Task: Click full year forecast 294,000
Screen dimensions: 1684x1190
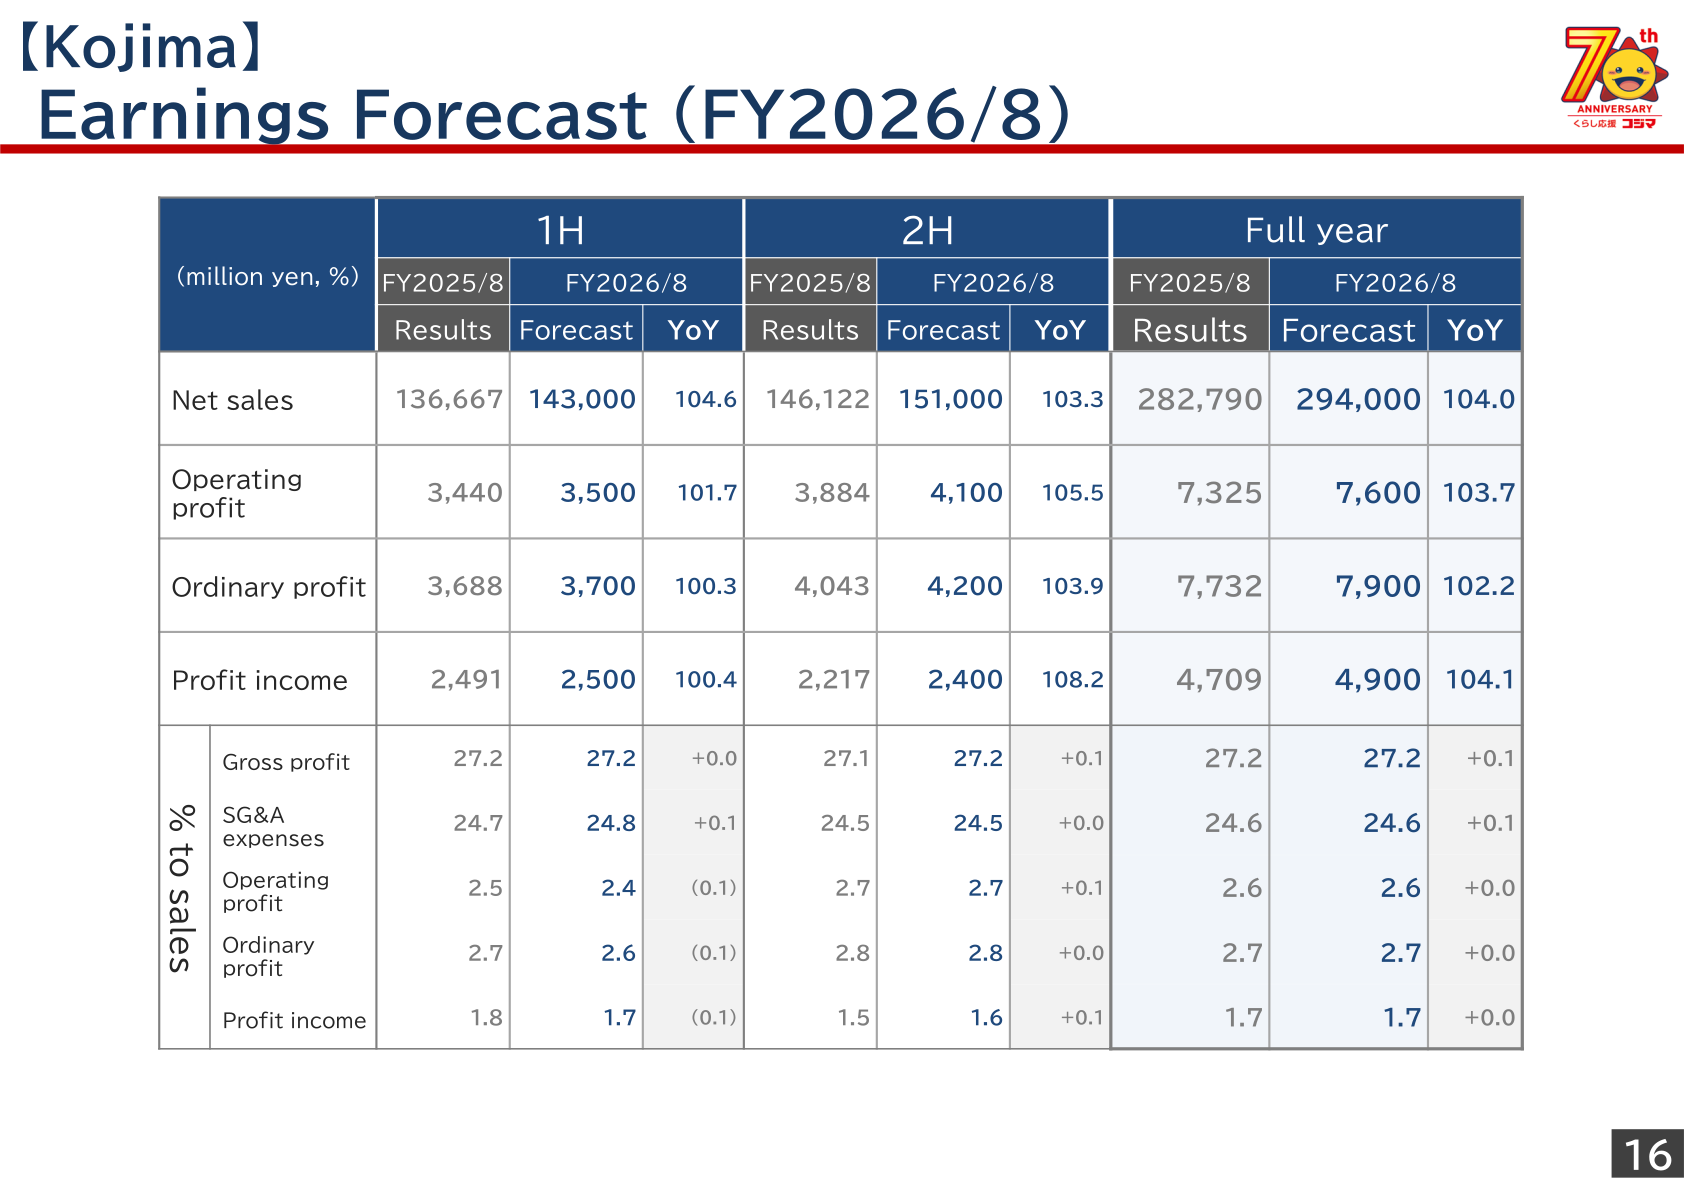Action: [x=1358, y=399]
